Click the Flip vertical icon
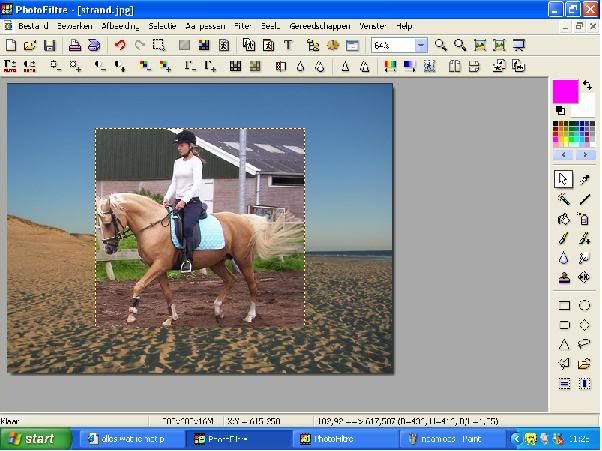Screen dimensions: 602x451 point(474,66)
